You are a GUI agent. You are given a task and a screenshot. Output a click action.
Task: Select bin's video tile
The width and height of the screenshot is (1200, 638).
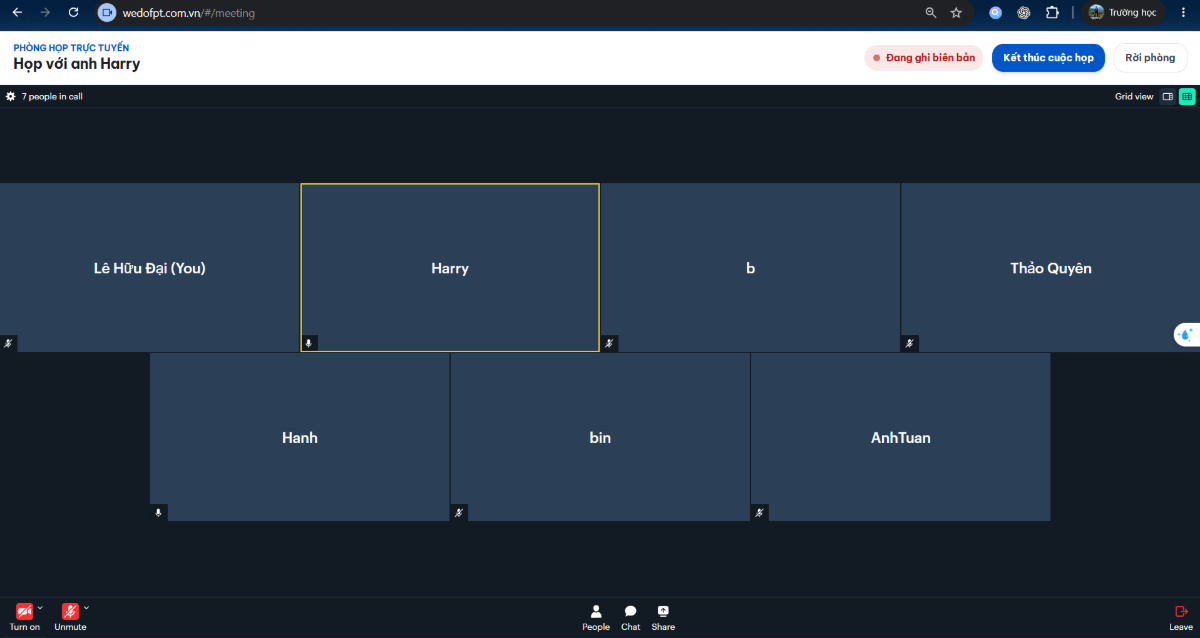[600, 437]
